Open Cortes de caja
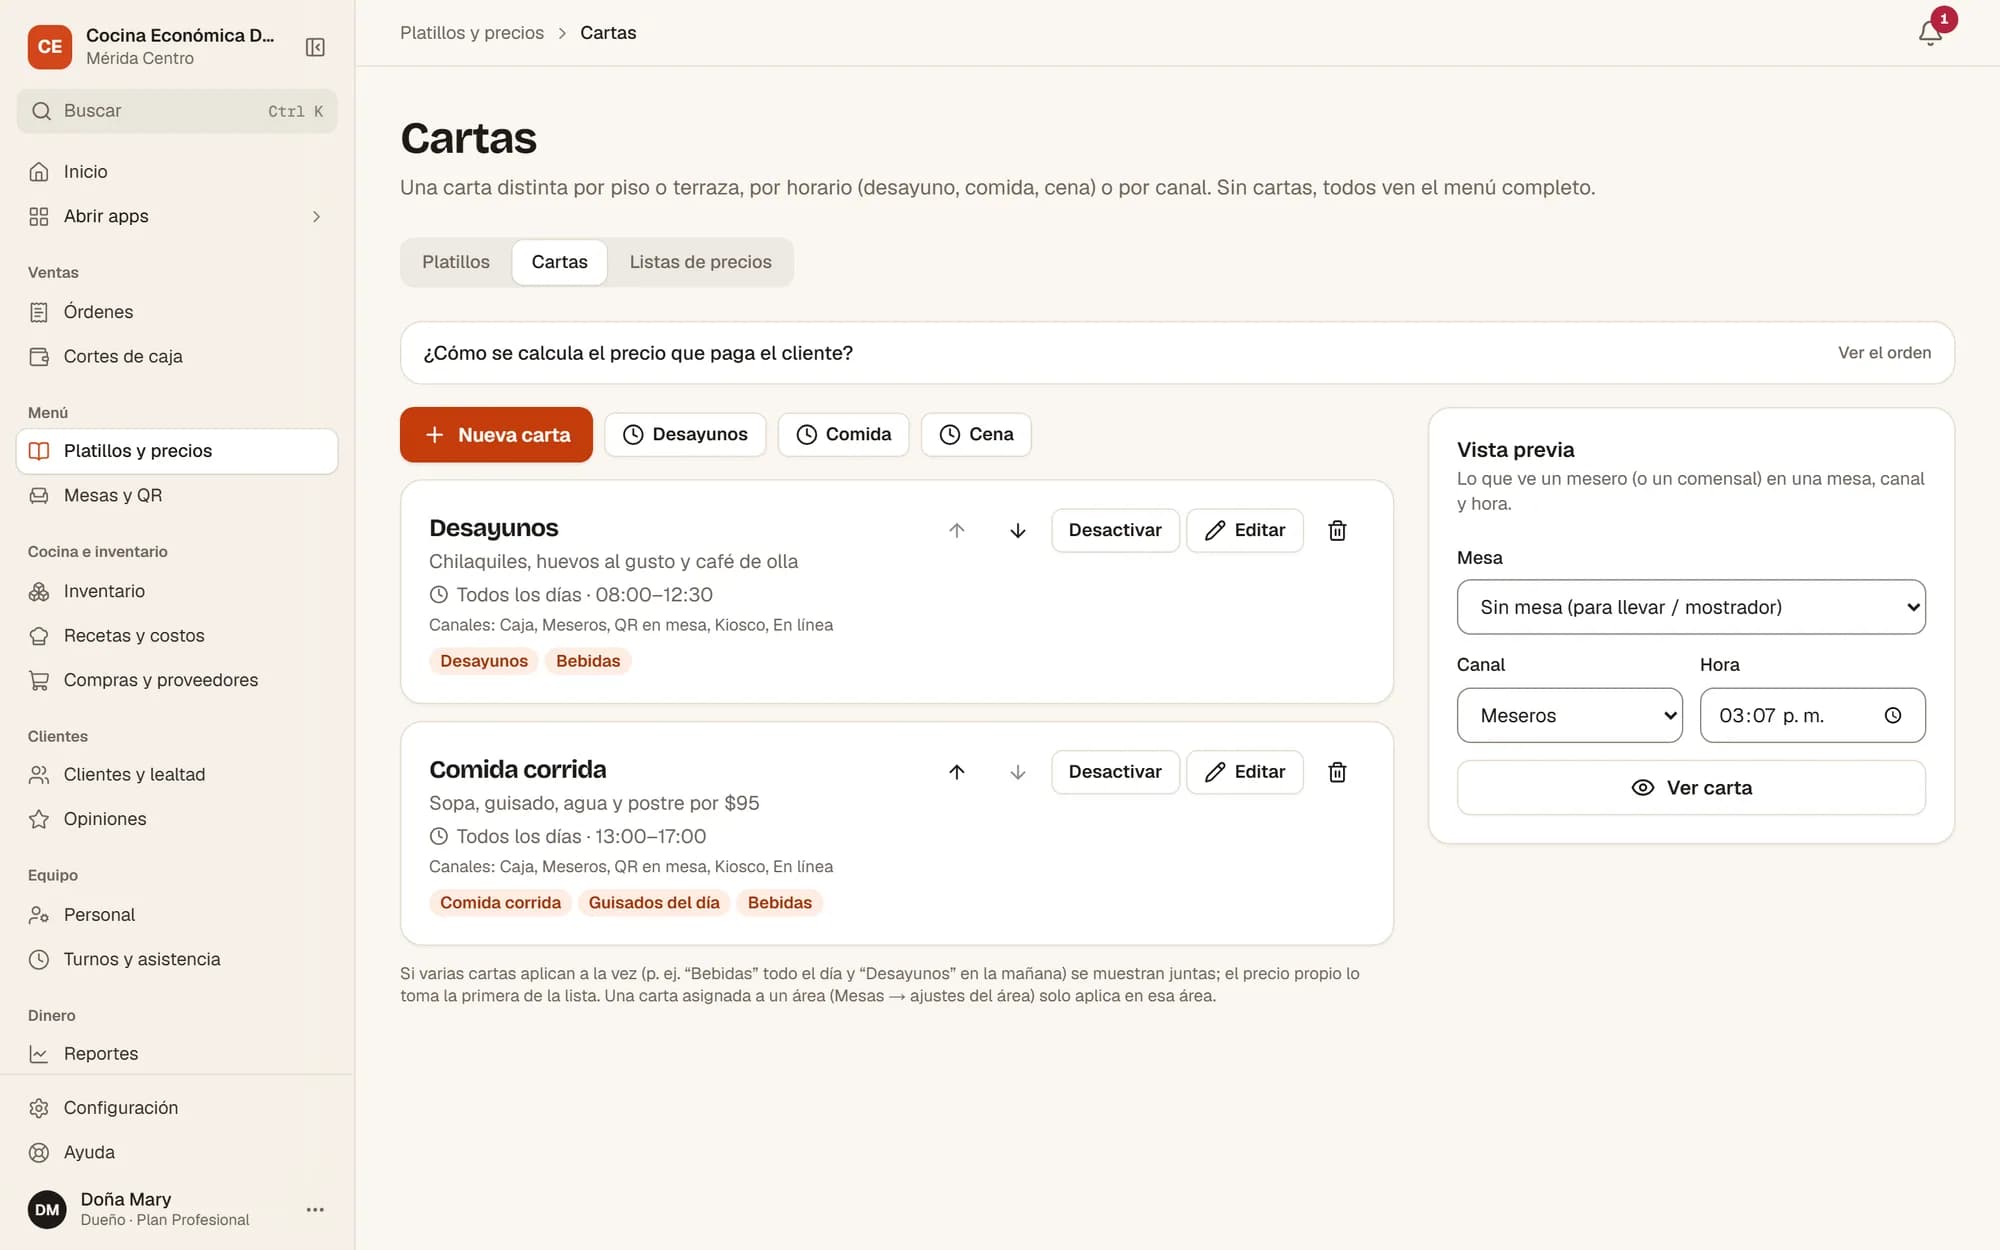 pyautogui.click(x=177, y=356)
